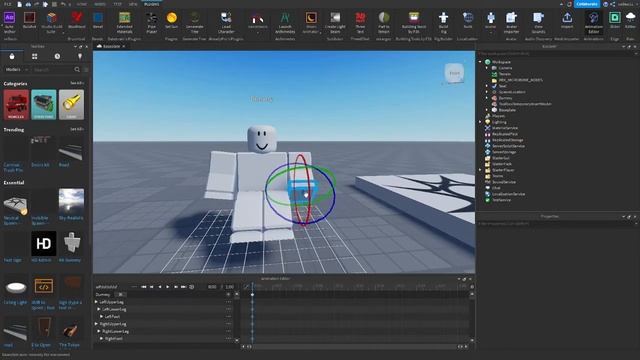Click the view selector cube in viewport

[454, 73]
